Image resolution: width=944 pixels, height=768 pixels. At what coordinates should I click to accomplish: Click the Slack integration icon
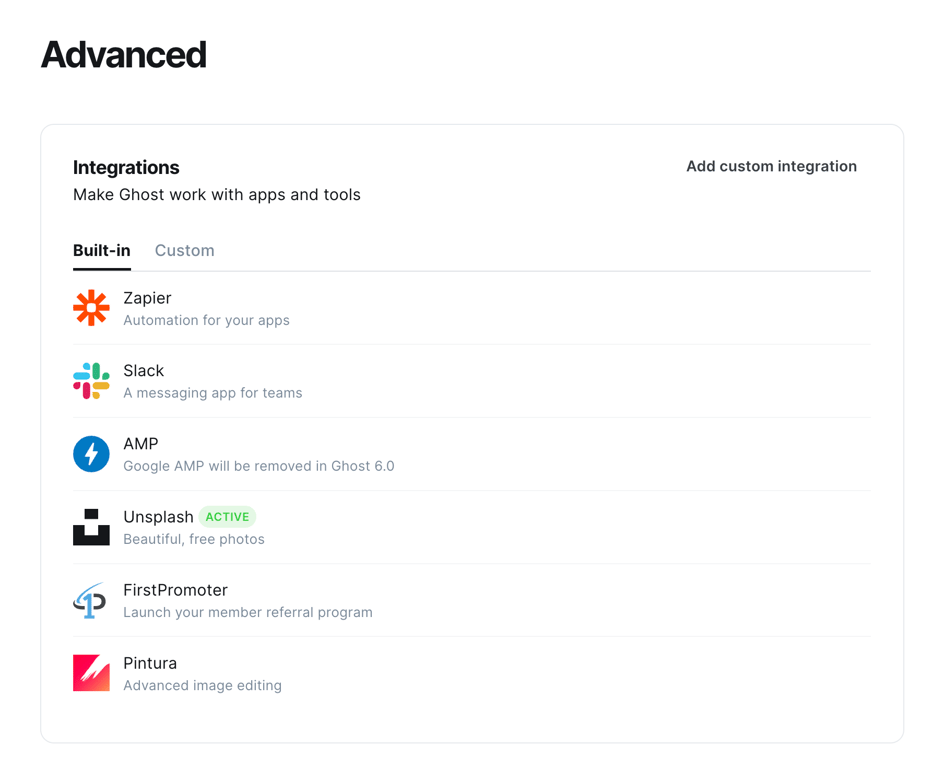[91, 381]
